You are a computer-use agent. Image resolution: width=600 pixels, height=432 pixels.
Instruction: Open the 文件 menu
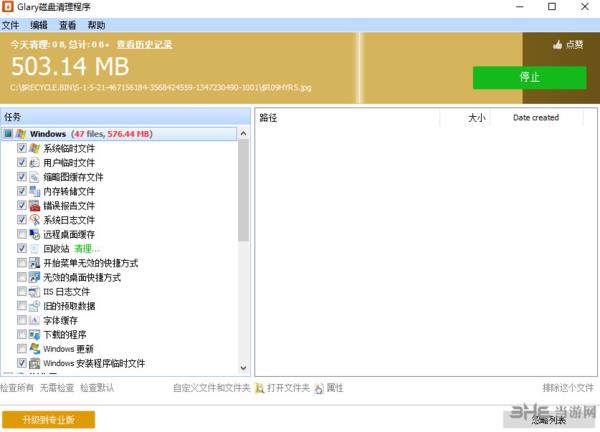point(10,25)
